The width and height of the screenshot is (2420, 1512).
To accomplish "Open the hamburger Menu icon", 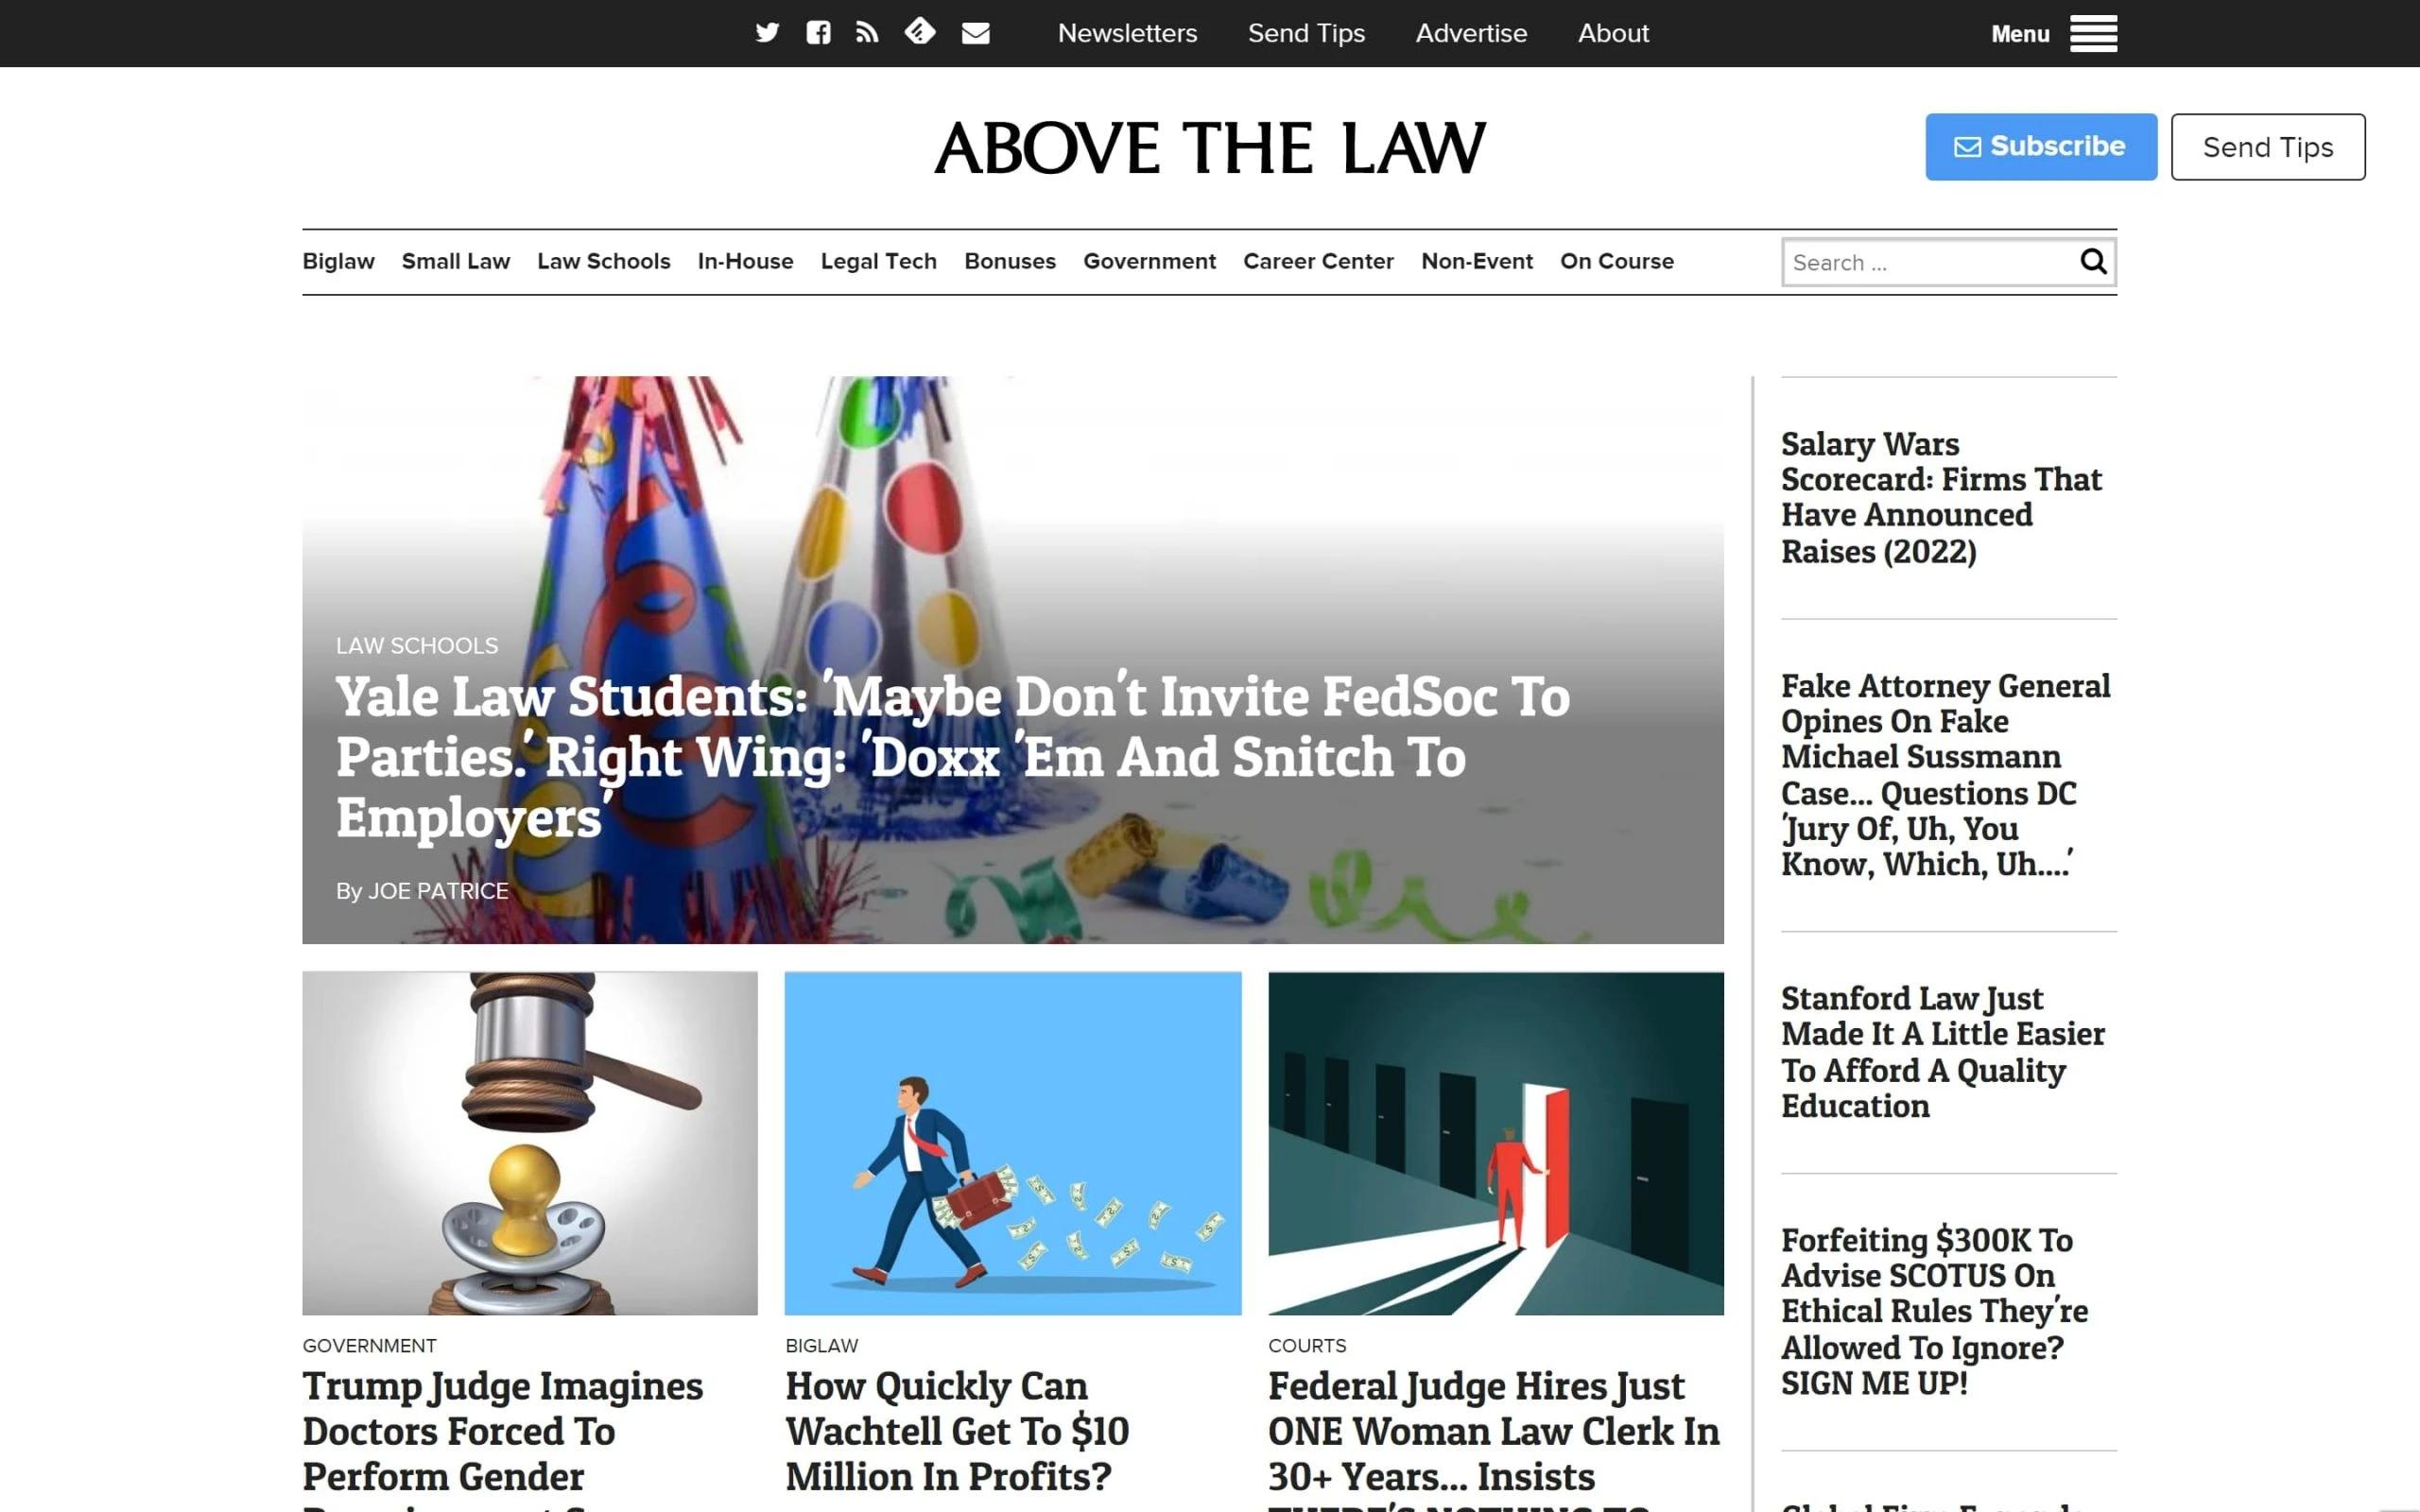I will (2093, 33).
